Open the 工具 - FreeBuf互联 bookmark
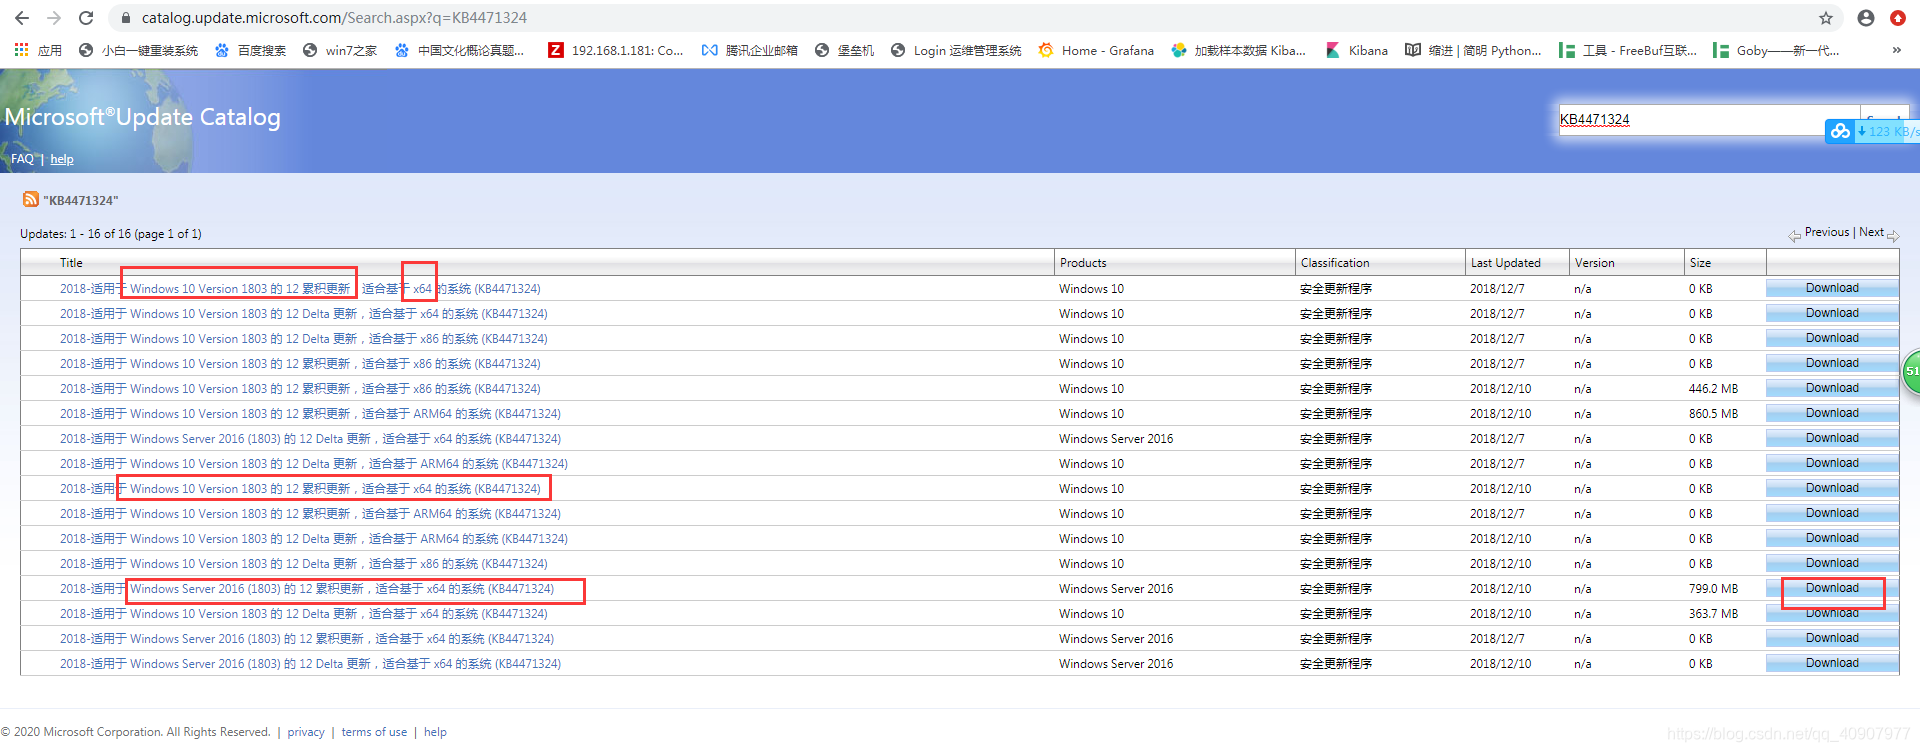 click(x=1628, y=50)
